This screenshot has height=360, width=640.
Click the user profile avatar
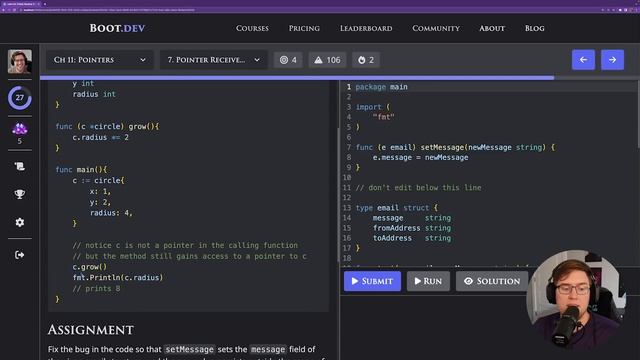pos(20,62)
